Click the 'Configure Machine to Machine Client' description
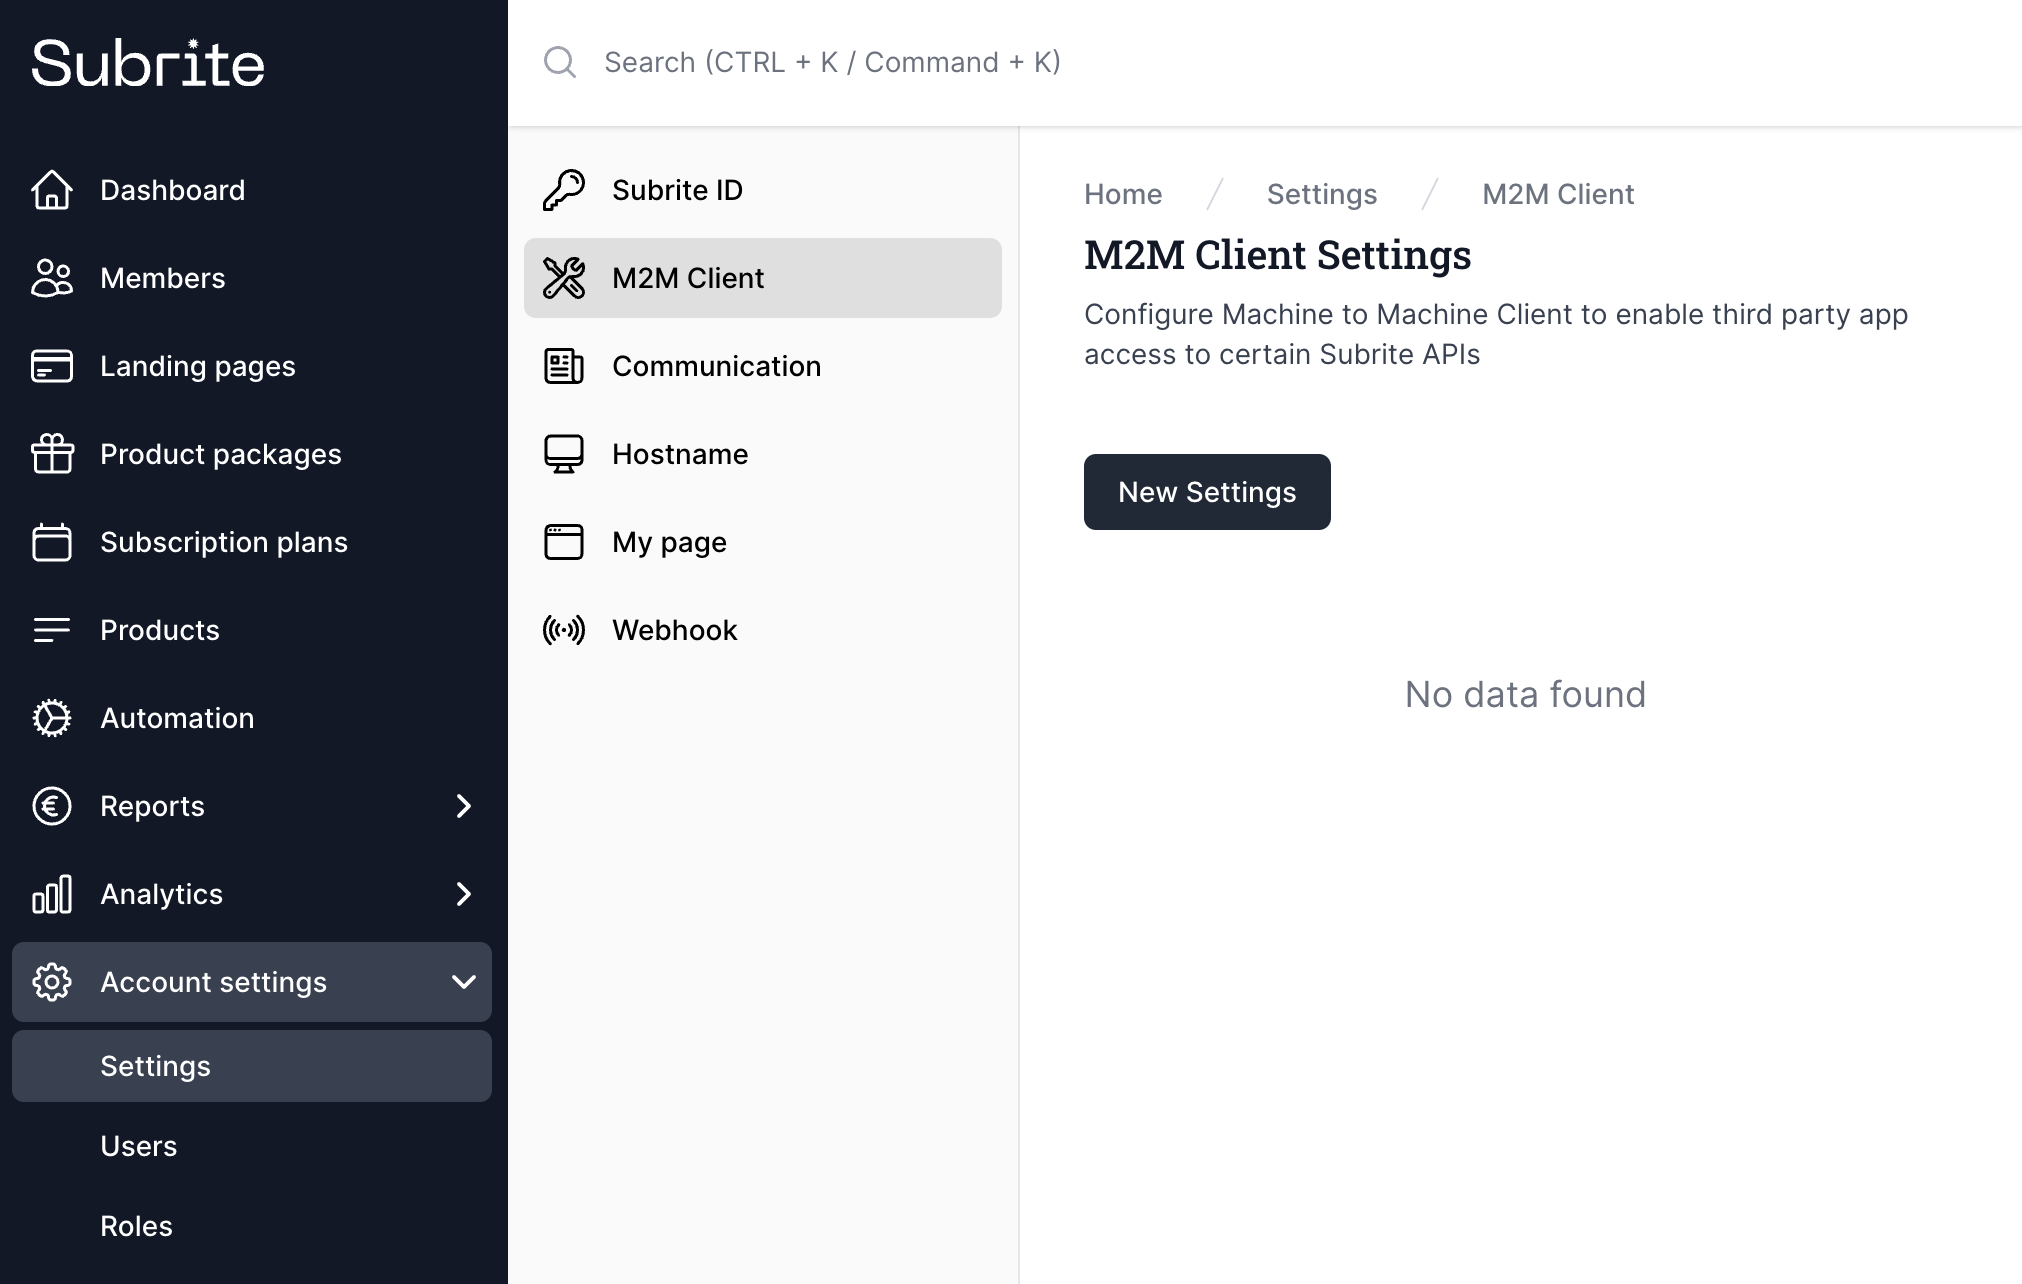The image size is (2022, 1284). click(1496, 334)
